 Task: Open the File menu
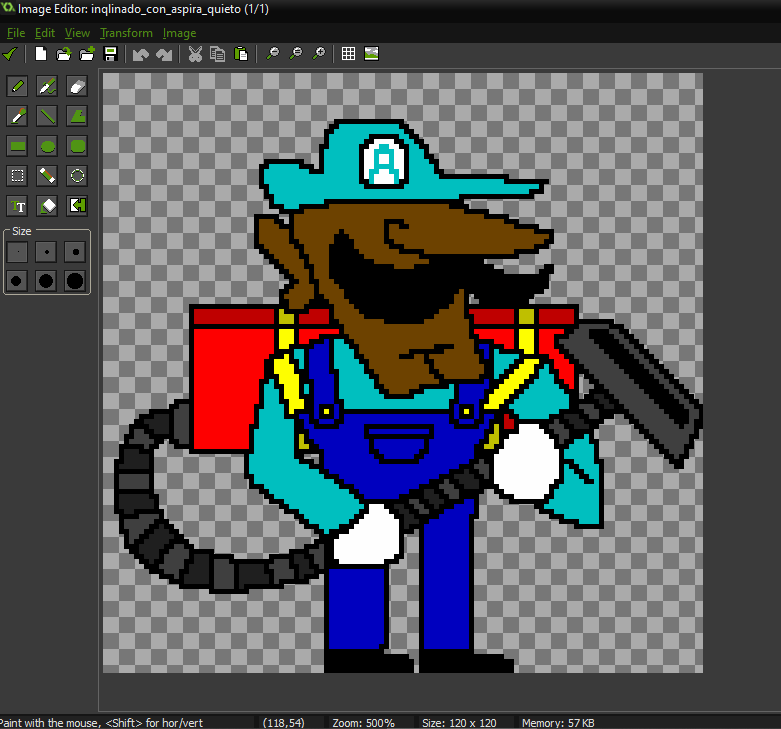pyautogui.click(x=16, y=33)
